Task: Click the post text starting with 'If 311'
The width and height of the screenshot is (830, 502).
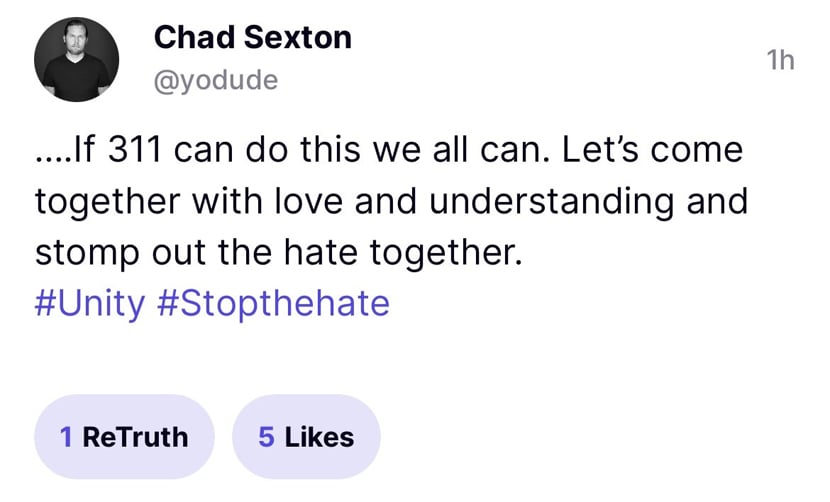Action: pyautogui.click(x=389, y=149)
